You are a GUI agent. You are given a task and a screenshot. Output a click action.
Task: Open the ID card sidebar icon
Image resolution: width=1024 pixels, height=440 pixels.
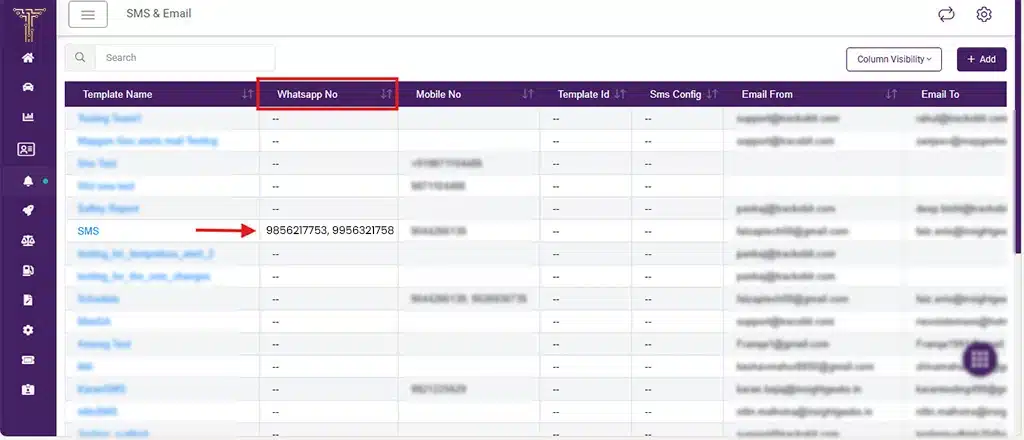click(x=26, y=149)
